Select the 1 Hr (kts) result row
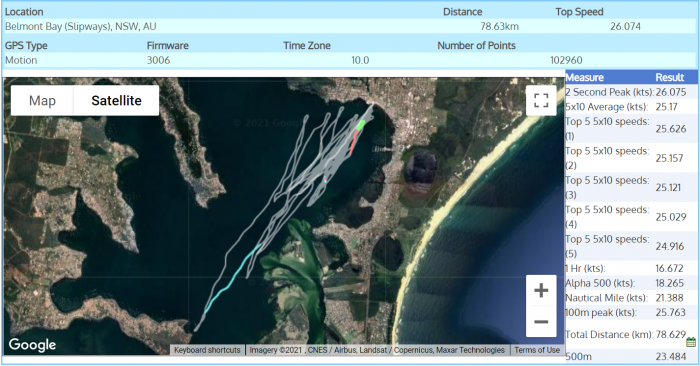Viewport: 700px width, 366px height. pyautogui.click(x=631, y=268)
